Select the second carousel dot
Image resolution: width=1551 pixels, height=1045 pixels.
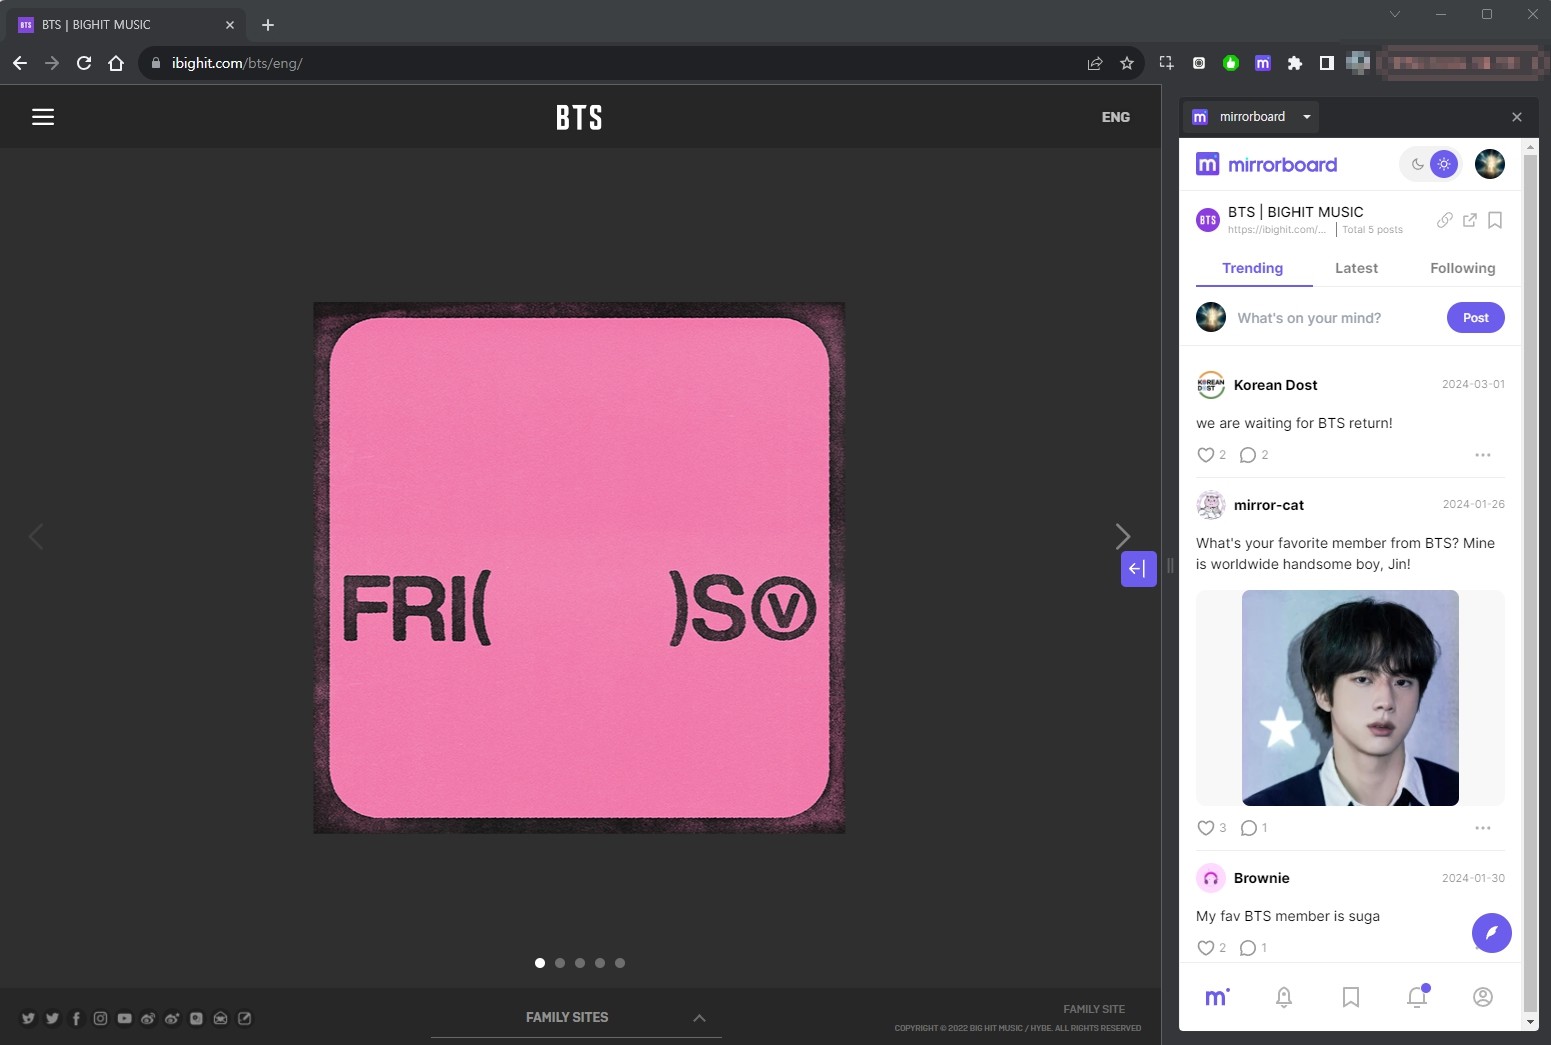click(560, 963)
